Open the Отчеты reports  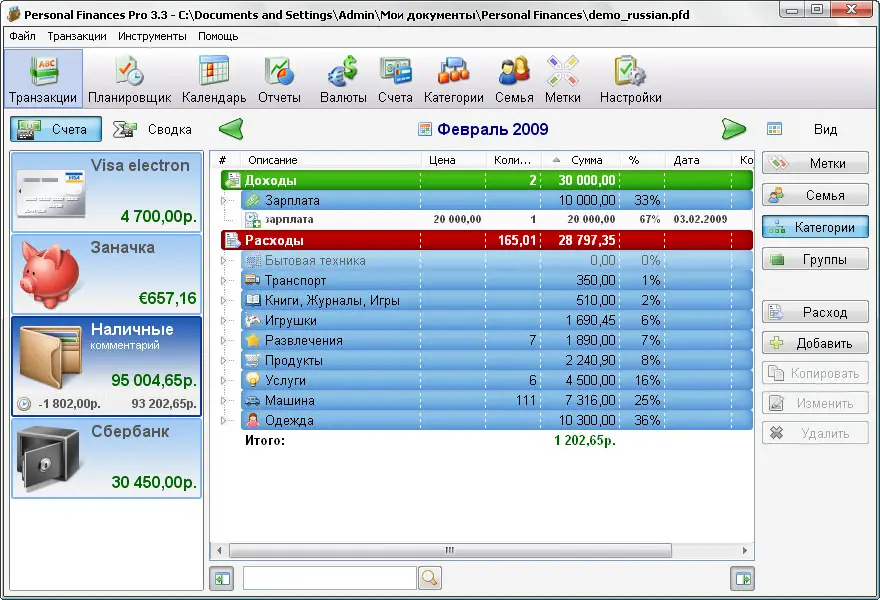point(279,79)
